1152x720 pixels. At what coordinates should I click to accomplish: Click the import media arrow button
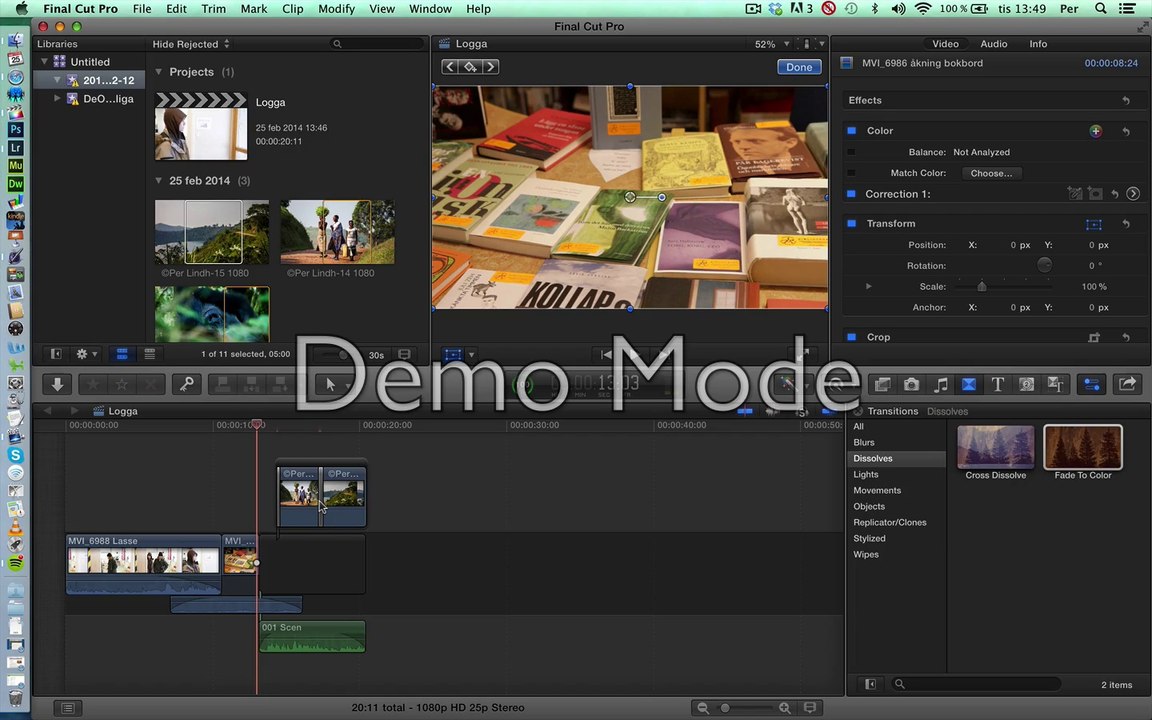tap(57, 384)
